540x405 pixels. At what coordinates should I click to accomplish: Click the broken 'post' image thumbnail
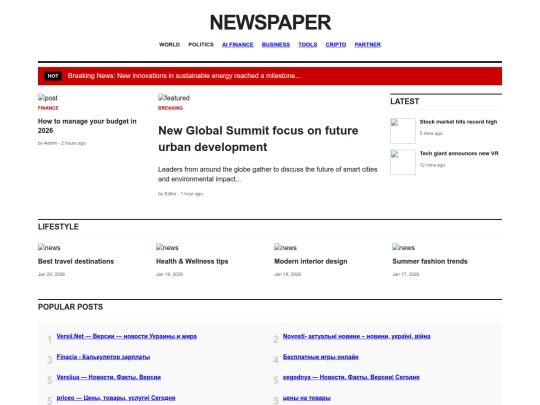pos(48,98)
